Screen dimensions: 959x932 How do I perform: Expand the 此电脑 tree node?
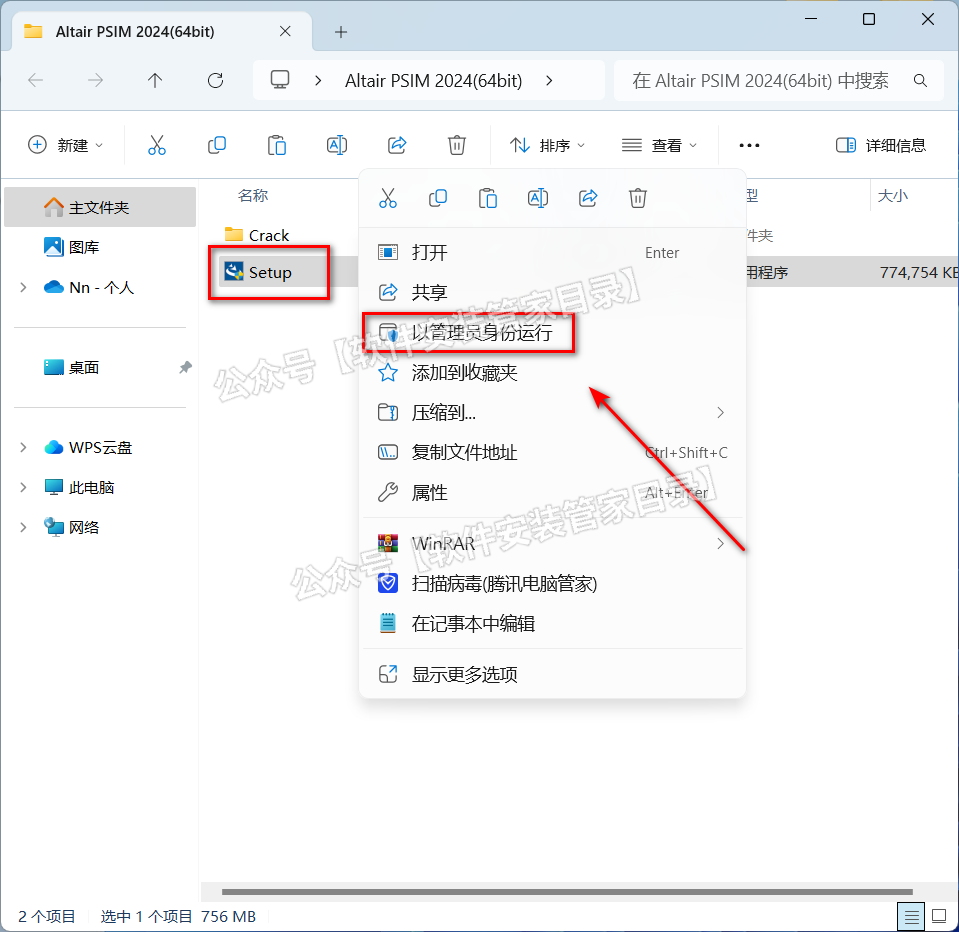coord(23,487)
